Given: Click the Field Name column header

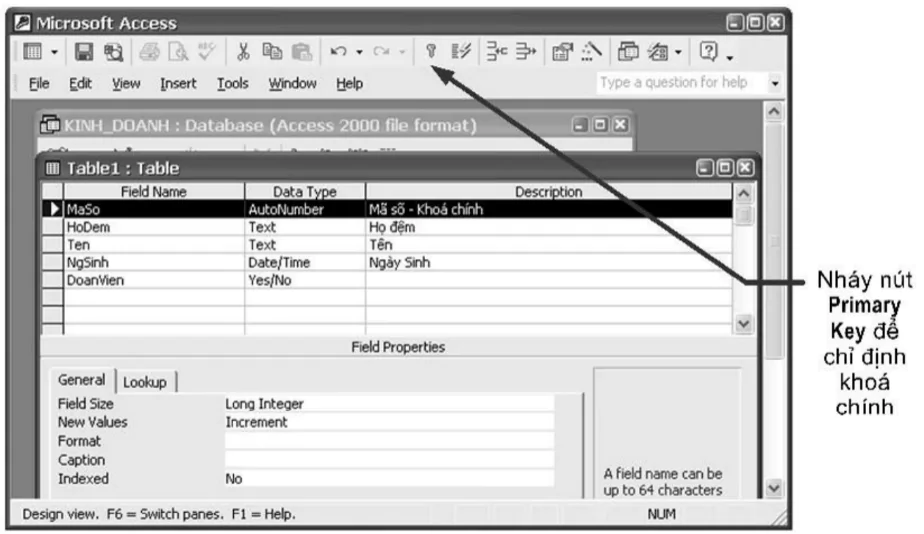Looking at the screenshot, I should click(x=154, y=192).
